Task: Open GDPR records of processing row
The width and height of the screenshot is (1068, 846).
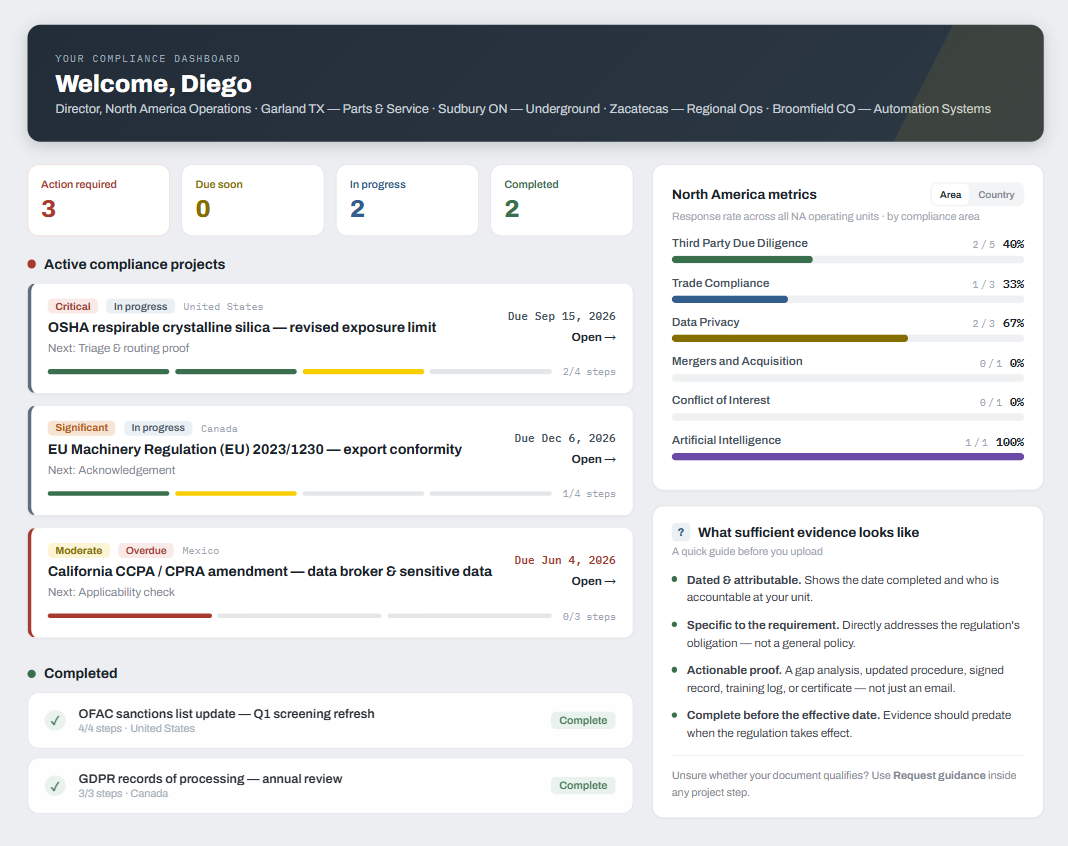Action: [330, 785]
